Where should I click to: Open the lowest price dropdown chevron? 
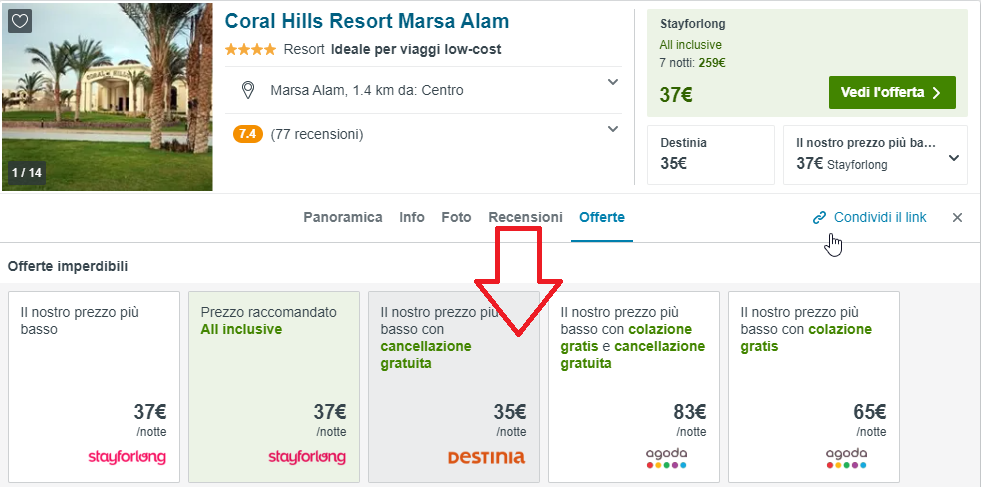(953, 157)
